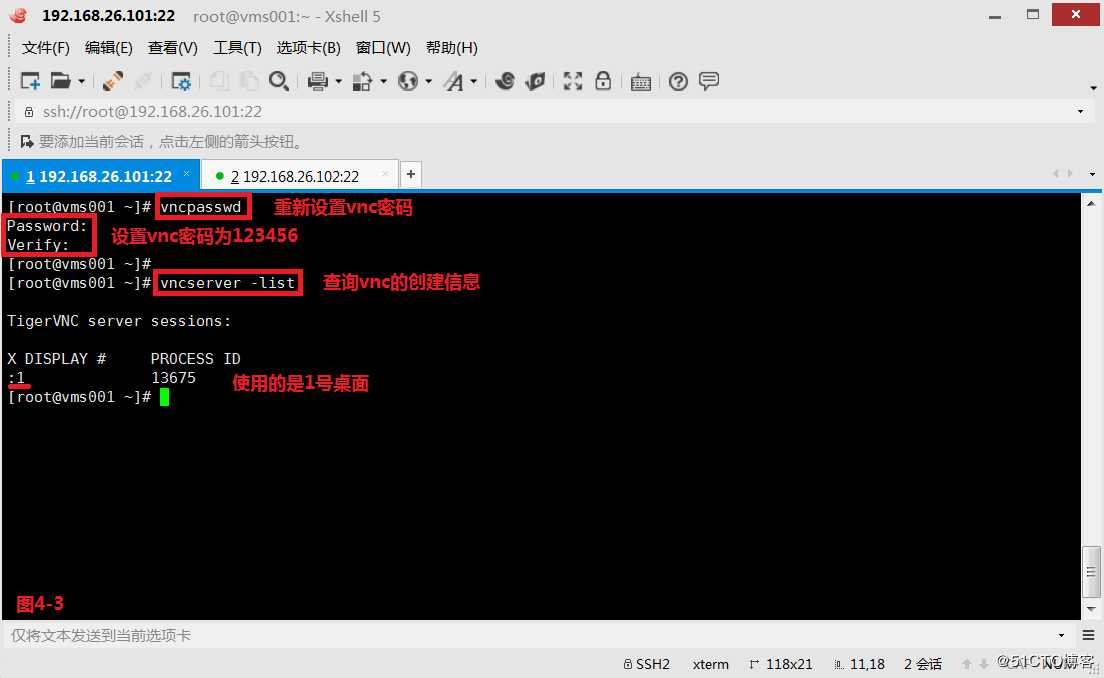Screen dimensions: 1104x678
Task: Open the font selector dropdown arrow
Action: click(473, 81)
